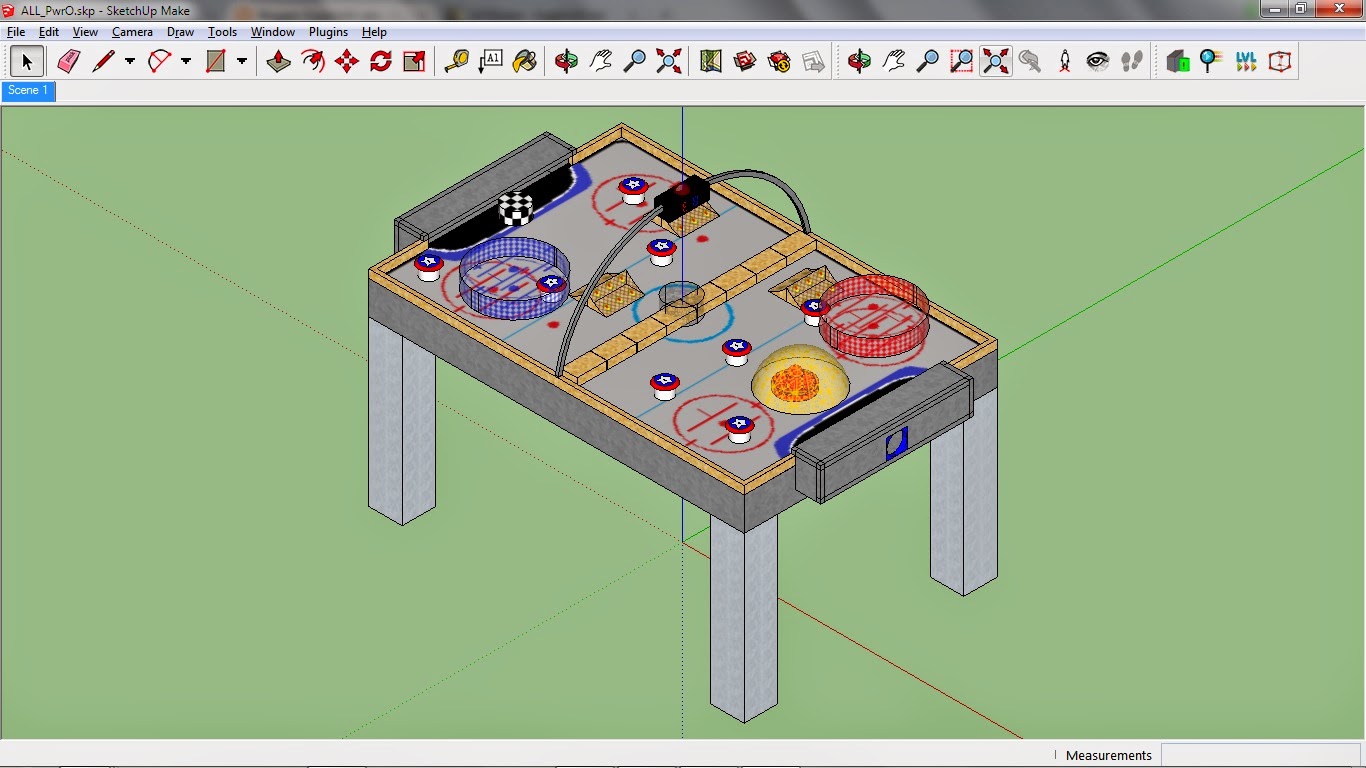The image size is (1366, 768).
Task: Open 3D Warehouse Get Models icon
Action: (745, 62)
